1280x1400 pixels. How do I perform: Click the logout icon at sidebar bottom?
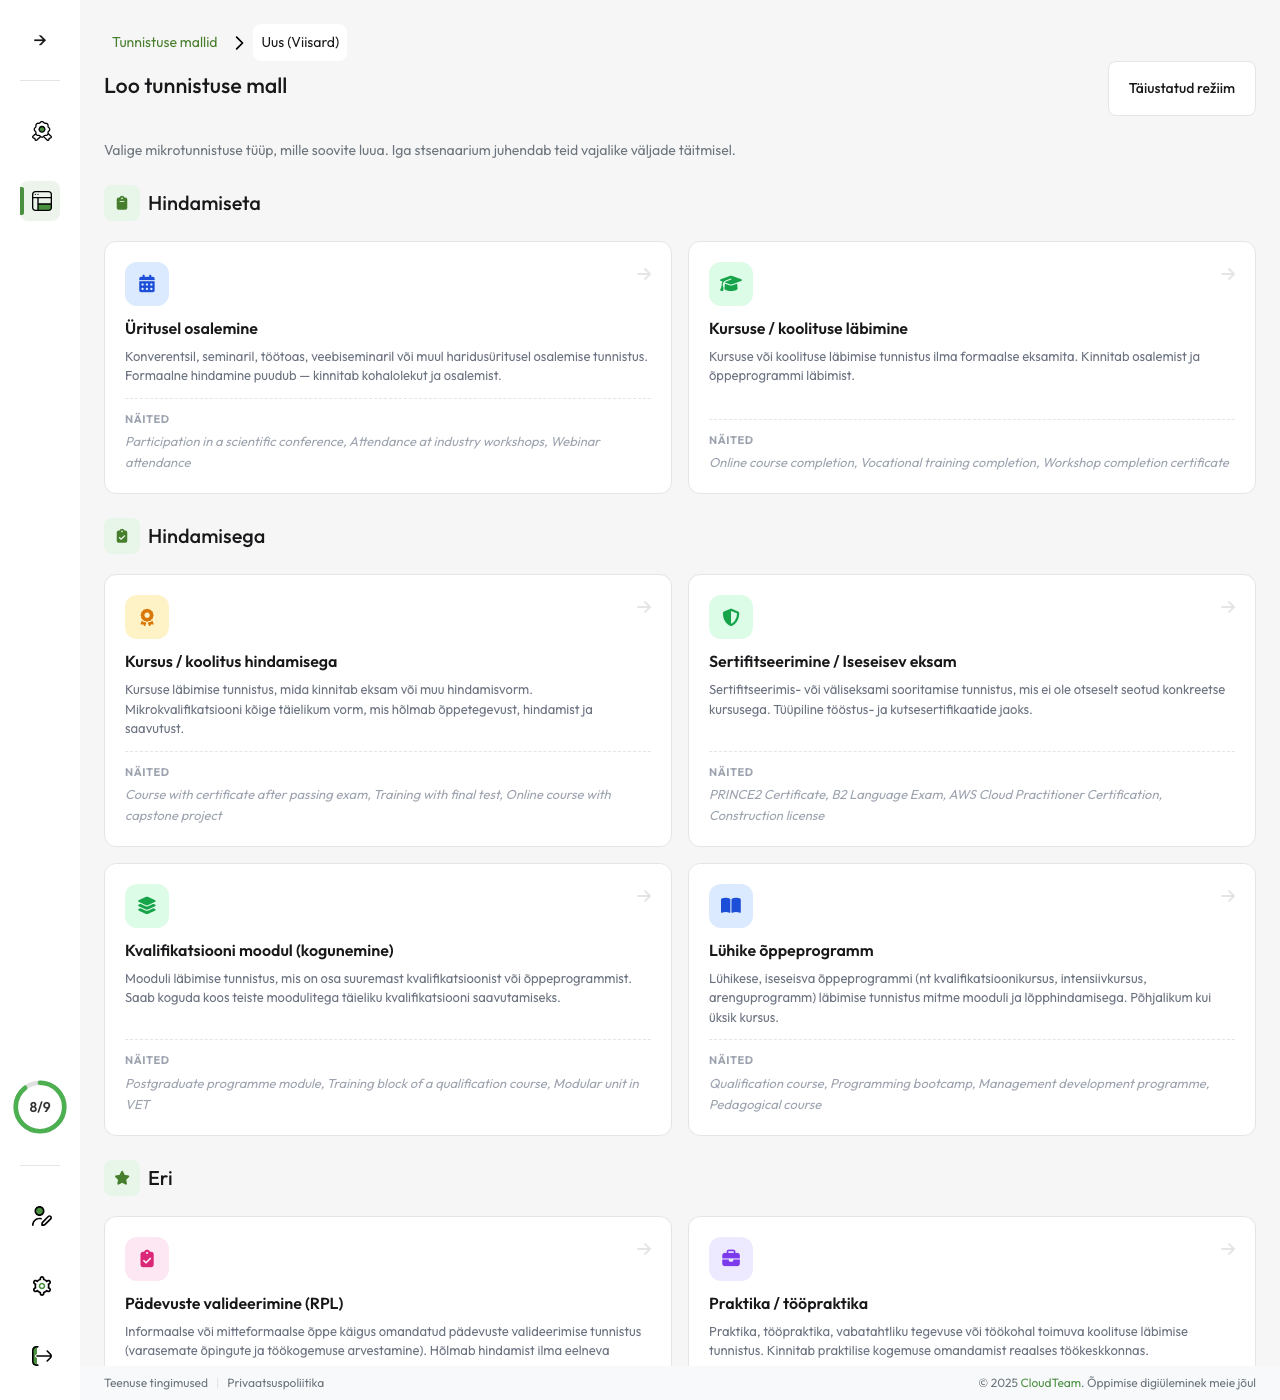[41, 1356]
